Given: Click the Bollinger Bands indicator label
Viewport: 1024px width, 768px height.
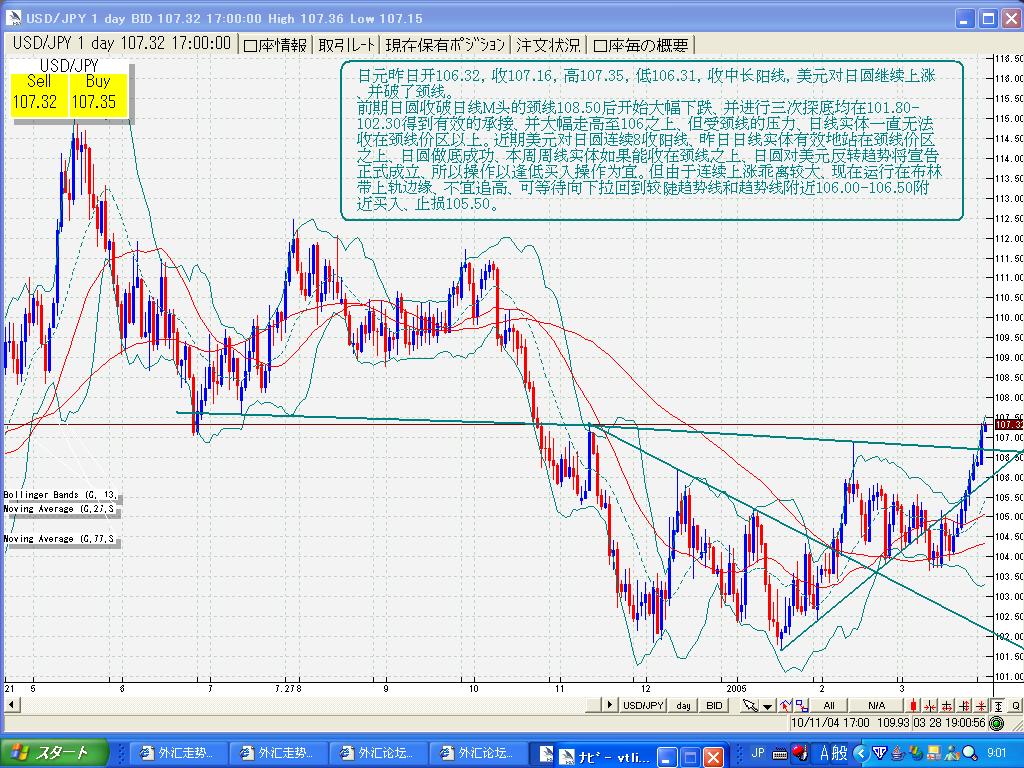Looking at the screenshot, I should tap(60, 495).
